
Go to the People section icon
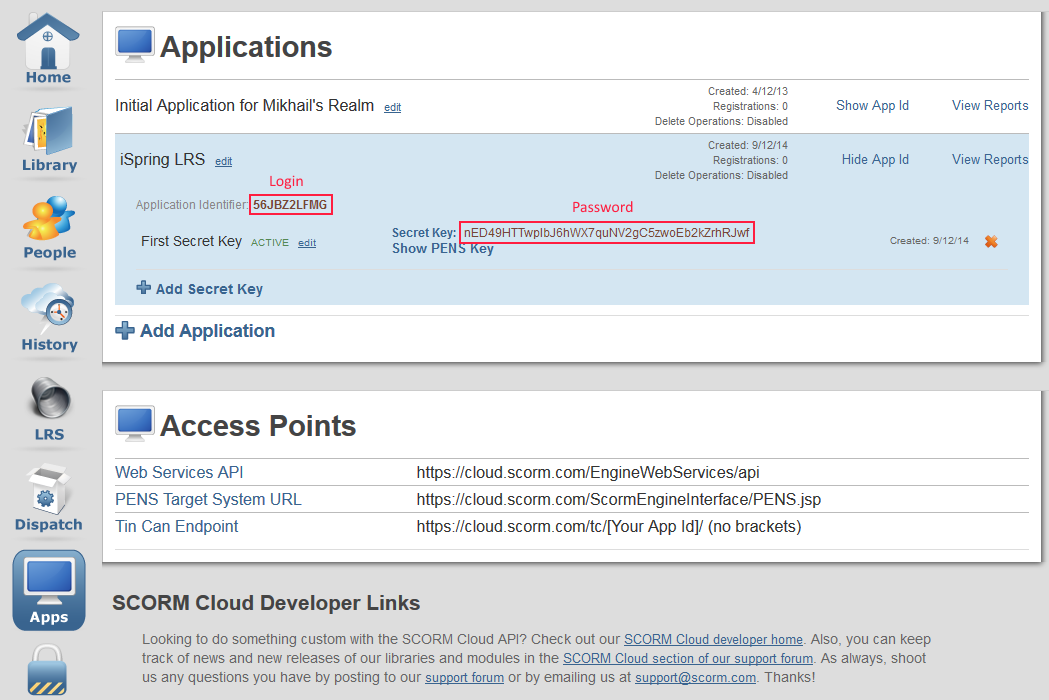[x=49, y=226]
